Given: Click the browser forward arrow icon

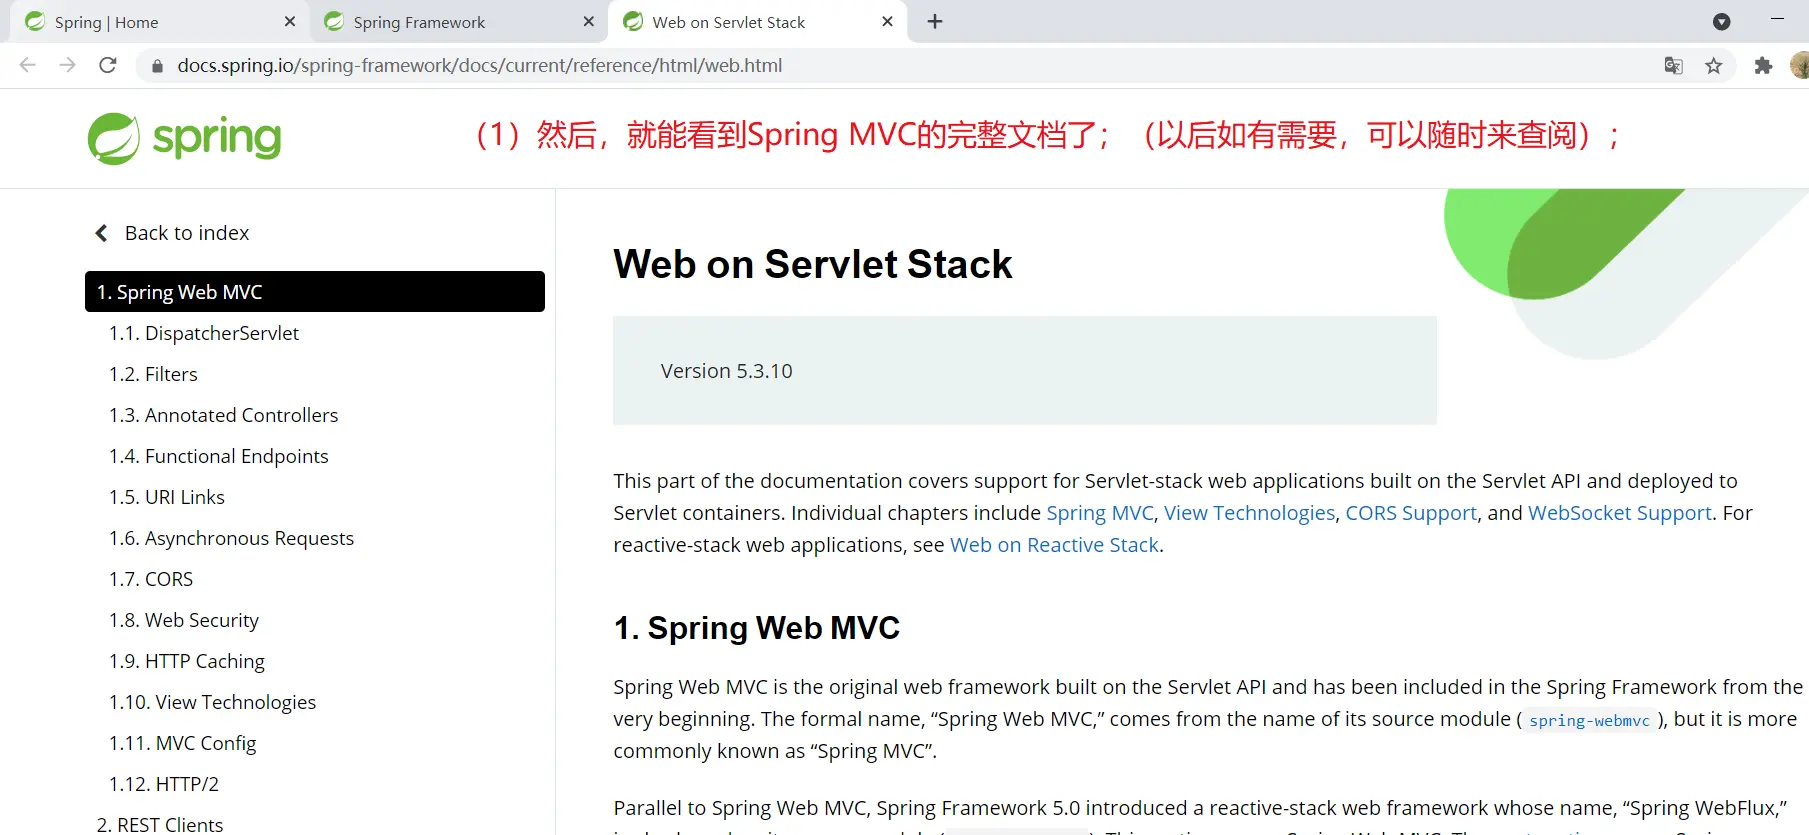Looking at the screenshot, I should [x=68, y=65].
